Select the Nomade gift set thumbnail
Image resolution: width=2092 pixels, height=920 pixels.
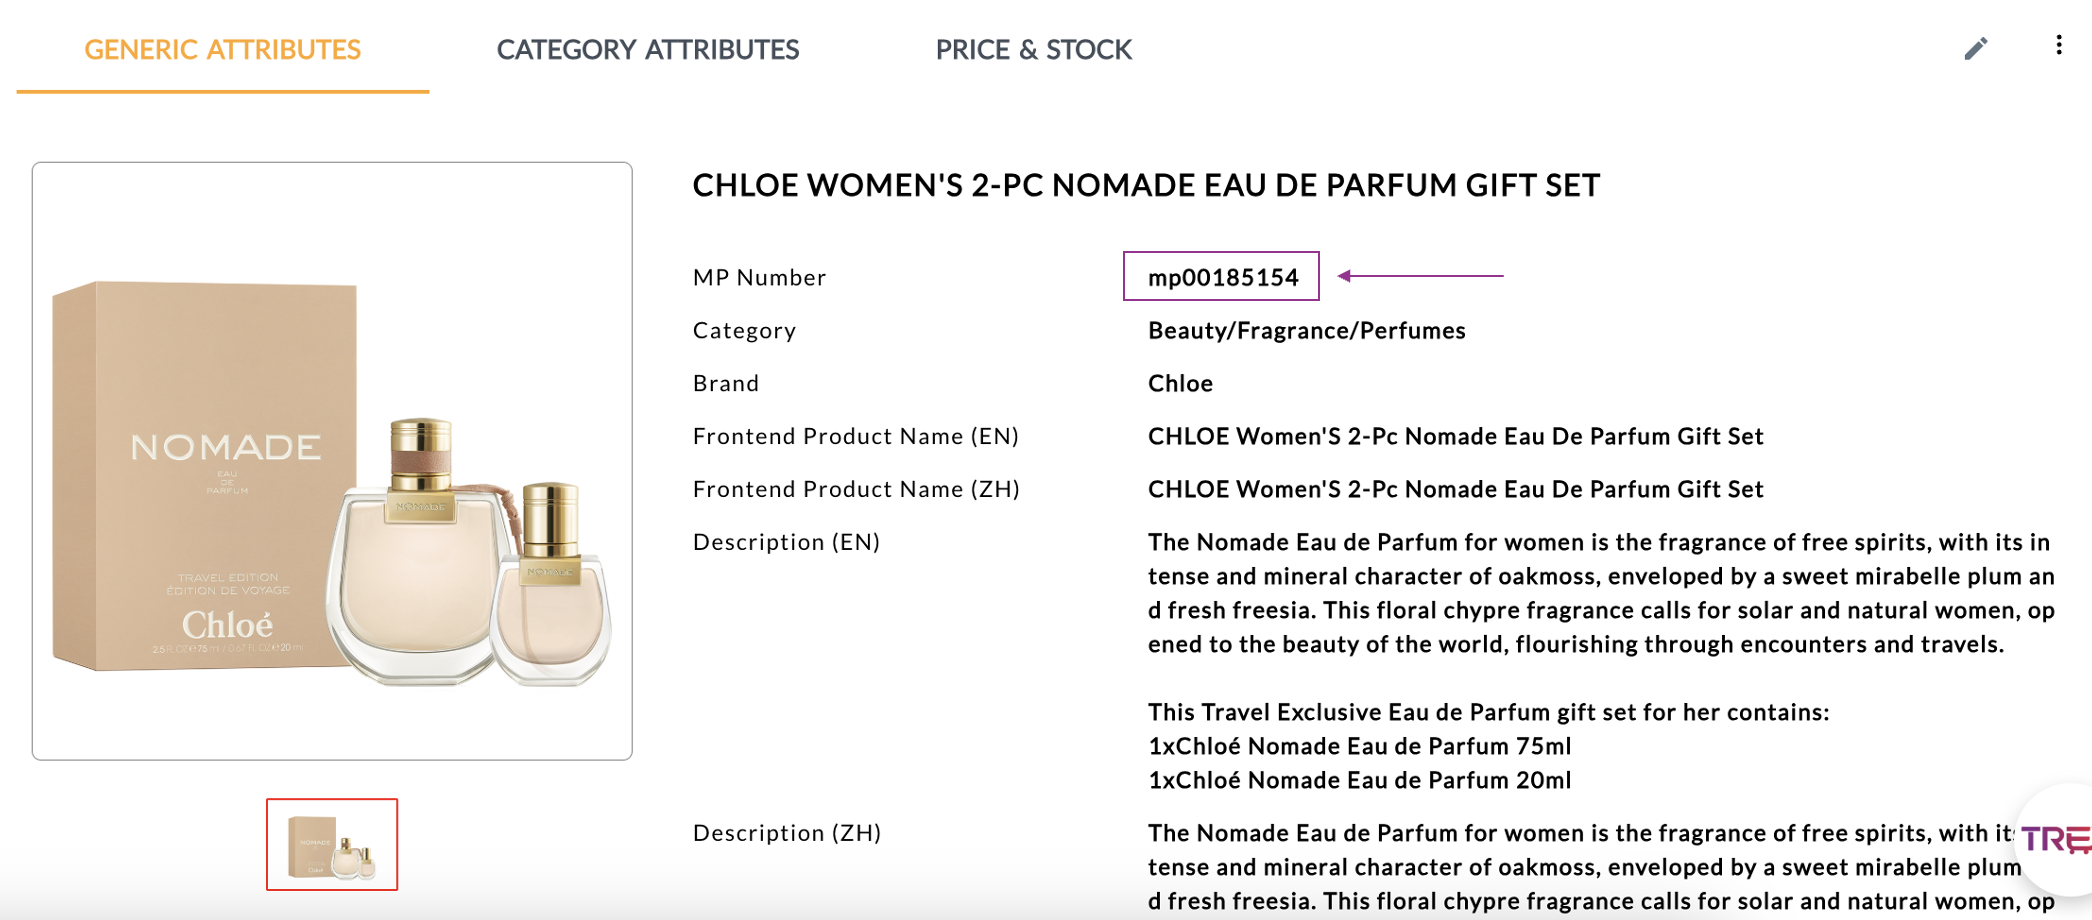332,844
